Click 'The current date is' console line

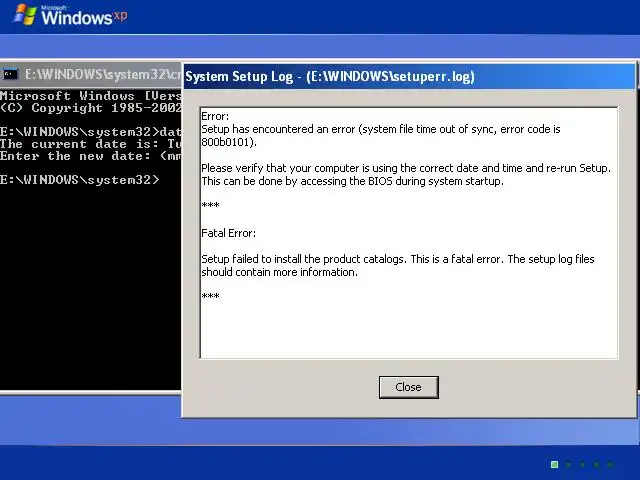91,144
